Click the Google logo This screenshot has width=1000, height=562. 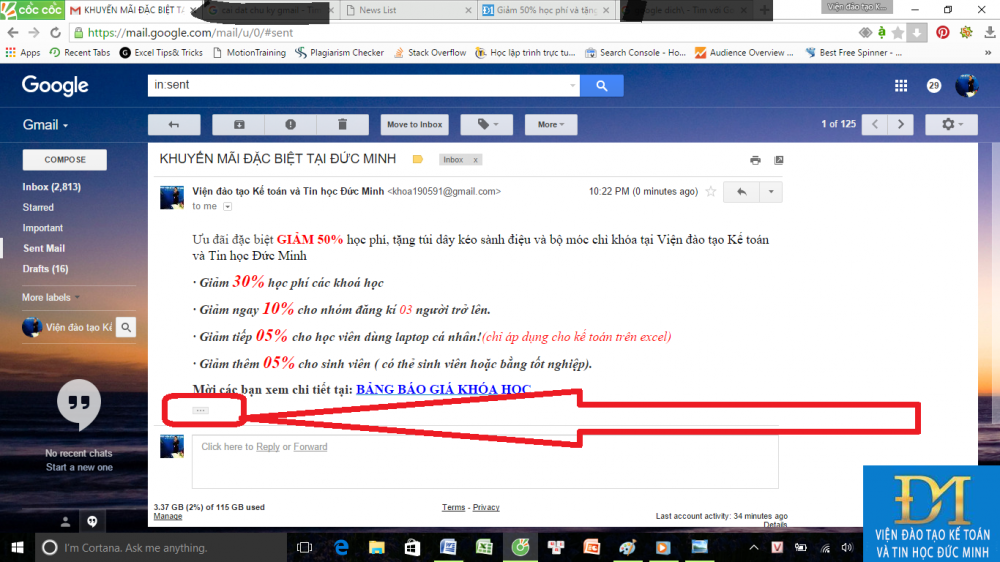(55, 85)
